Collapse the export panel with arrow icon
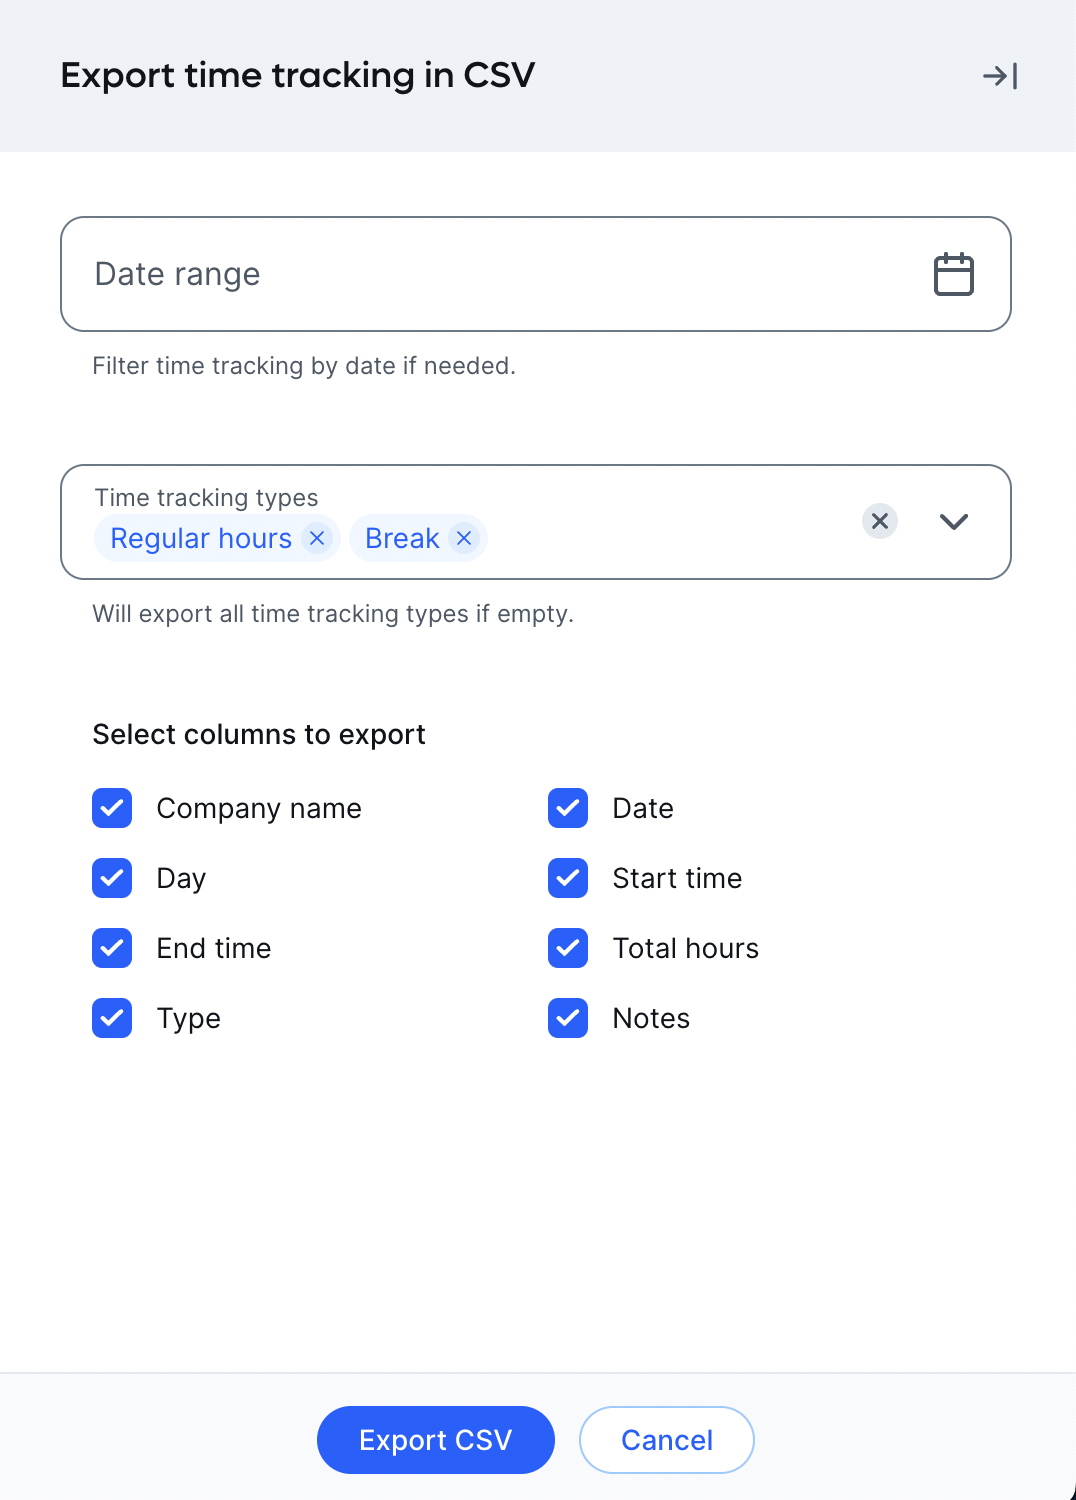1076x1500 pixels. coord(1000,76)
